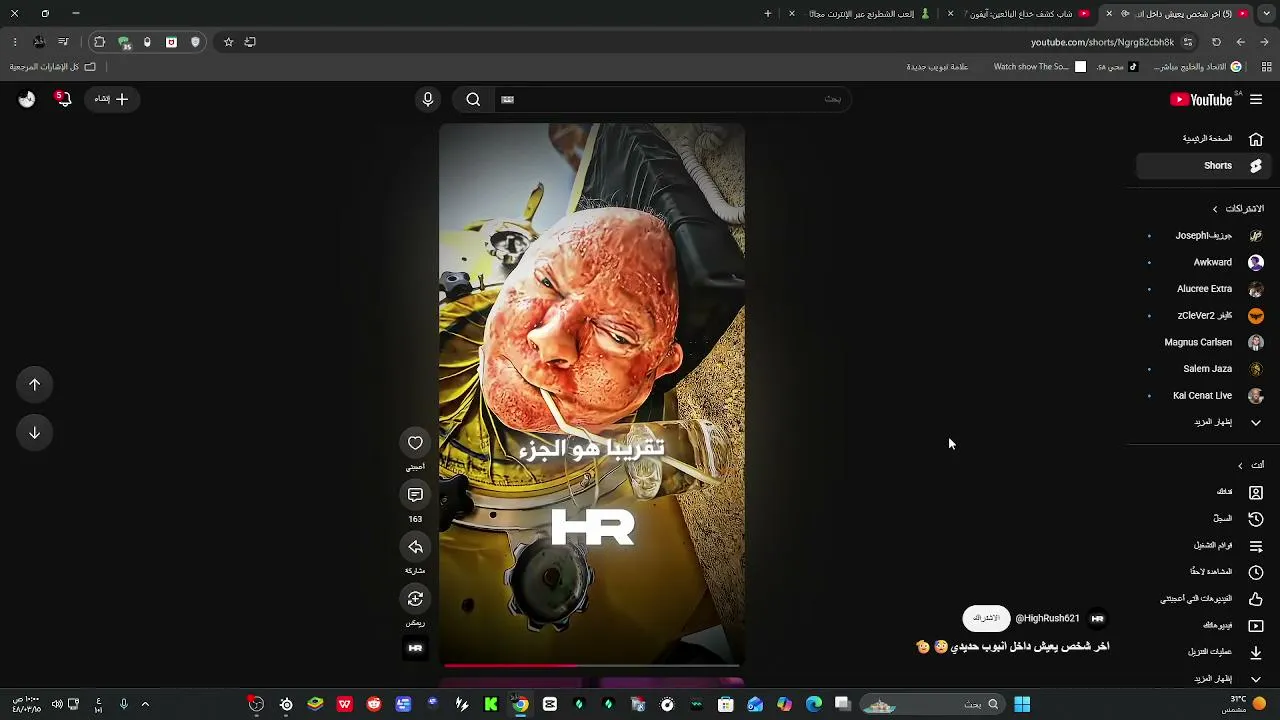Viewport: 1280px width, 720px height.
Task: Open the Alucree Extra channel
Action: pyautogui.click(x=1205, y=289)
